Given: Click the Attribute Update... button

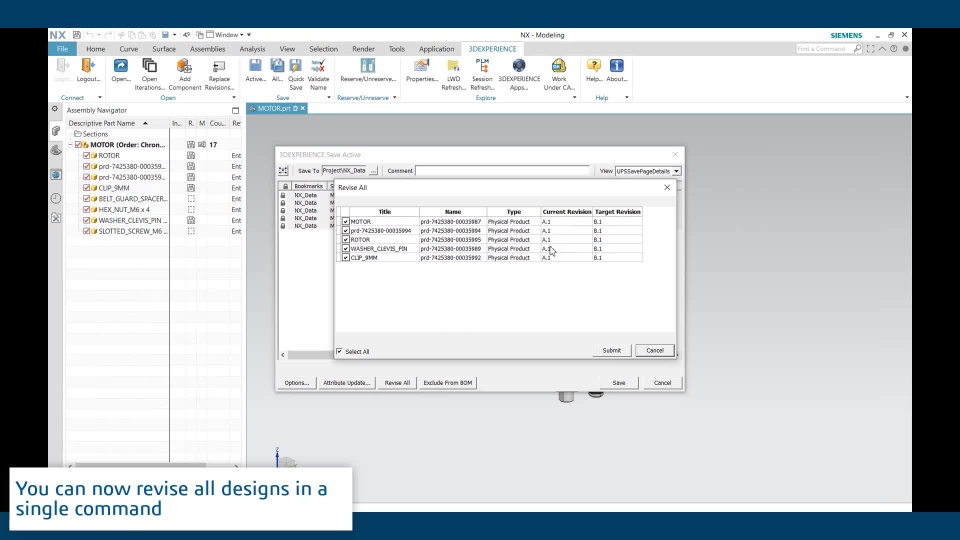Looking at the screenshot, I should point(347,383).
